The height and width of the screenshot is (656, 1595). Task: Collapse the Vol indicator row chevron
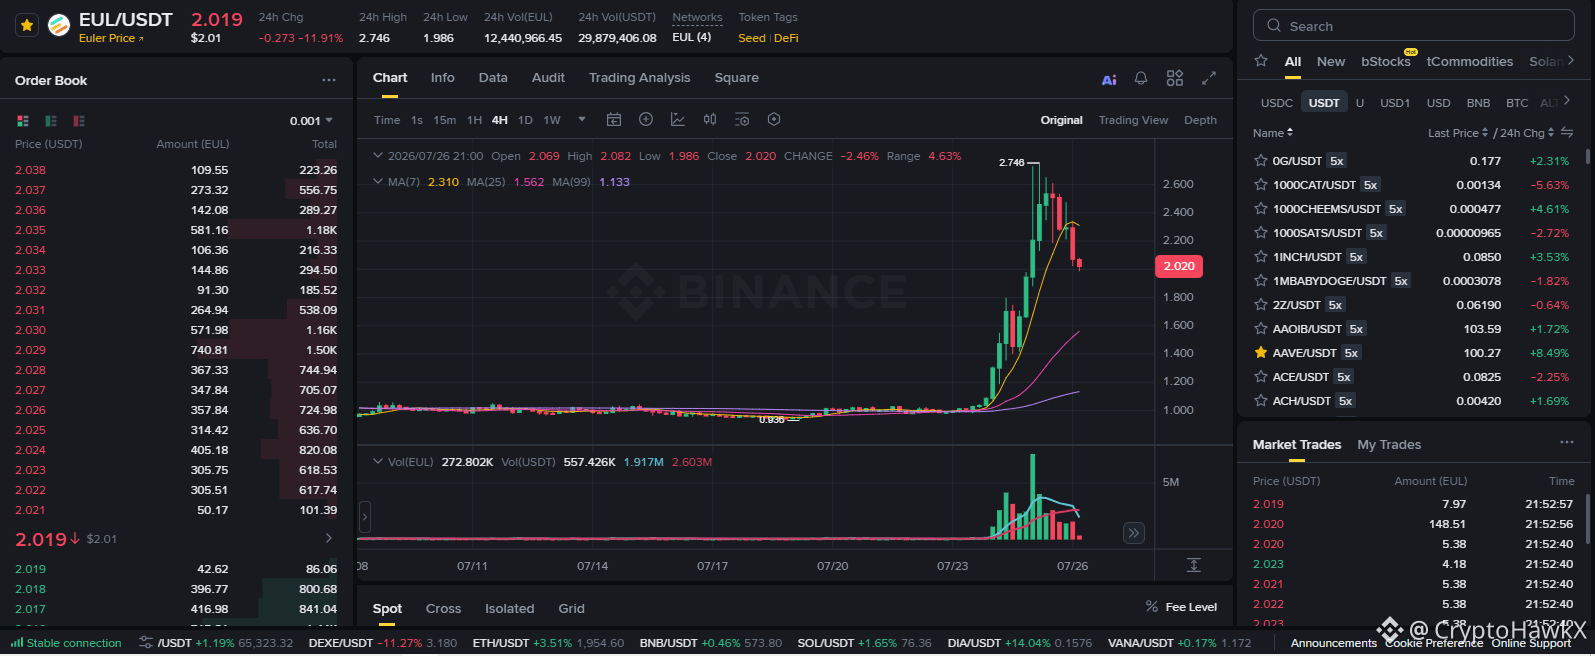click(x=378, y=462)
